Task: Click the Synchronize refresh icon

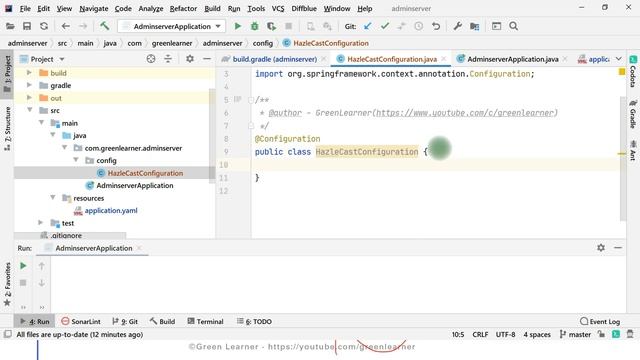Action: tap(44, 26)
